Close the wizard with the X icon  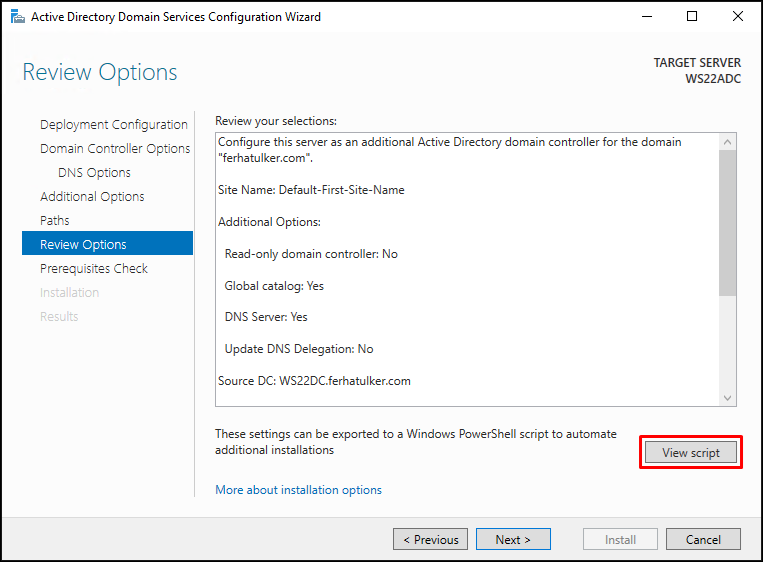(738, 17)
